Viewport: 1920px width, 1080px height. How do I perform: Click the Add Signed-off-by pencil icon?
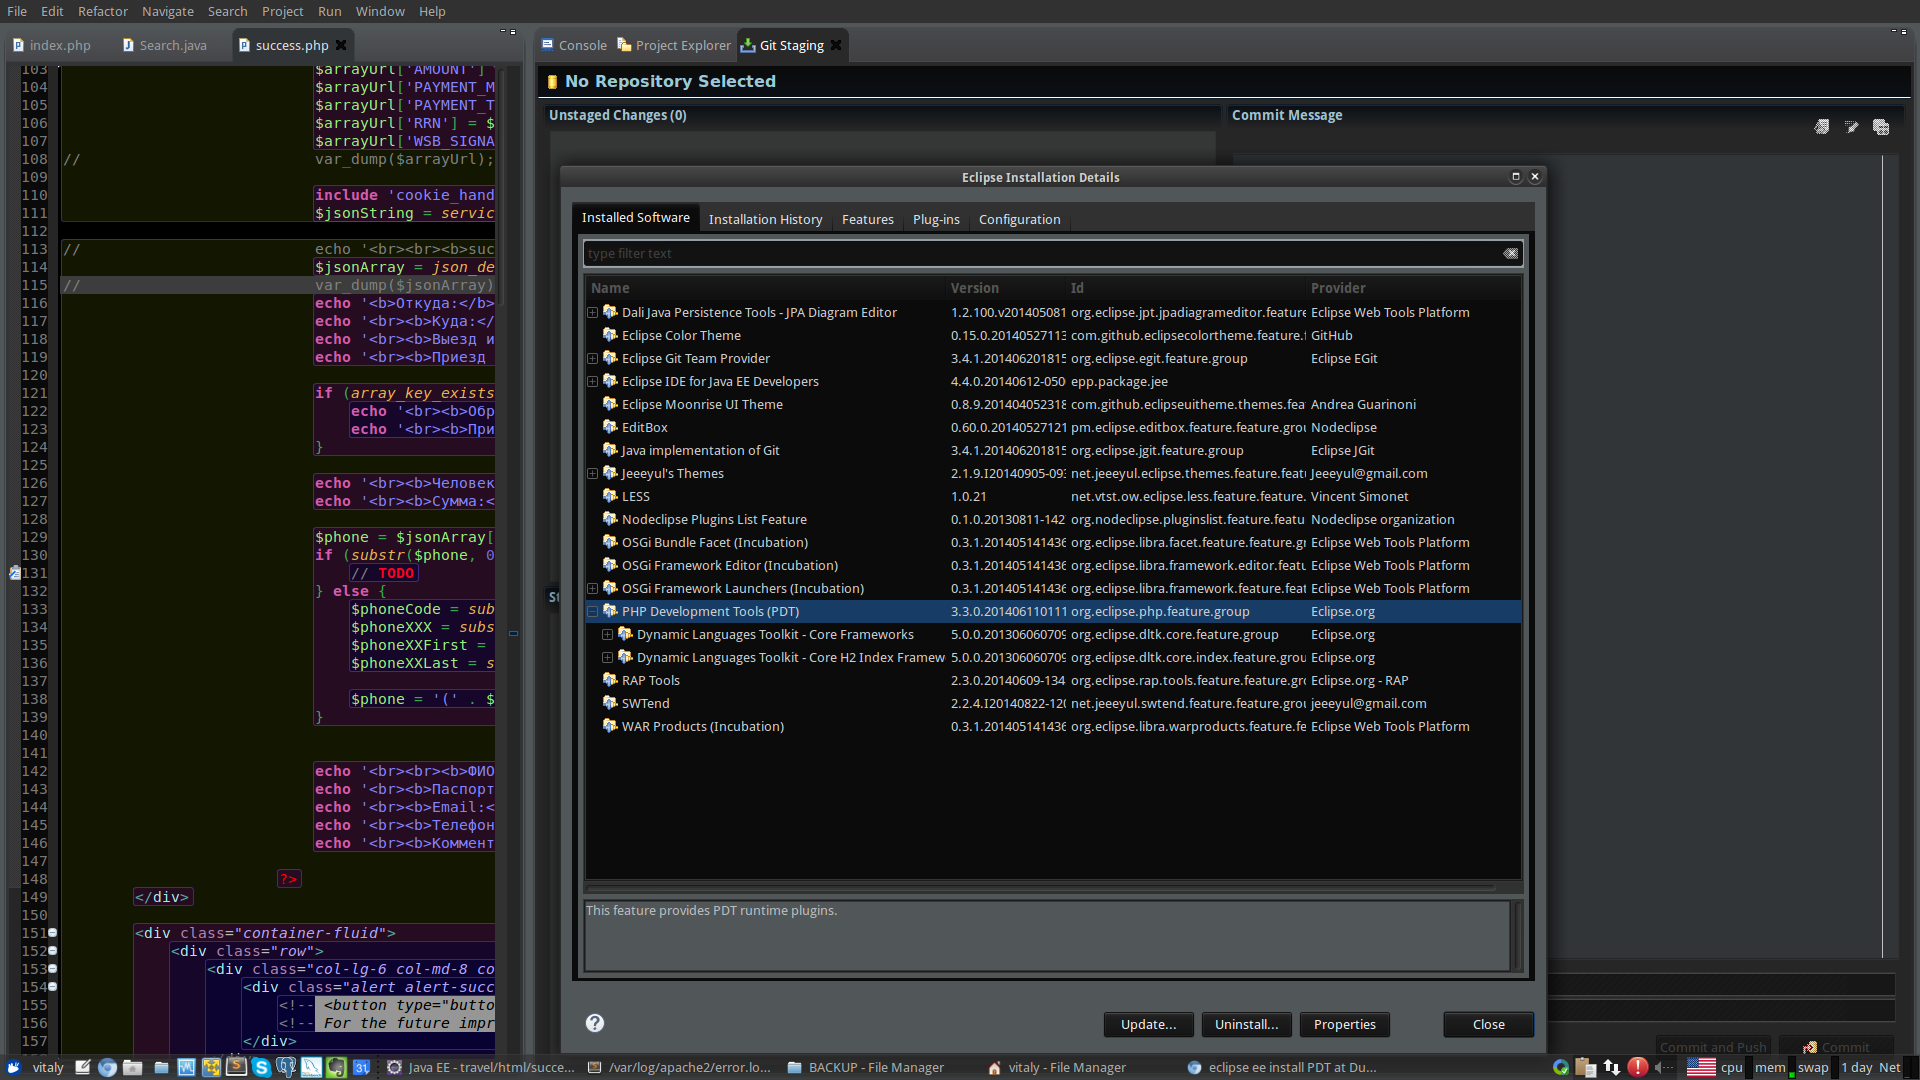(1852, 127)
